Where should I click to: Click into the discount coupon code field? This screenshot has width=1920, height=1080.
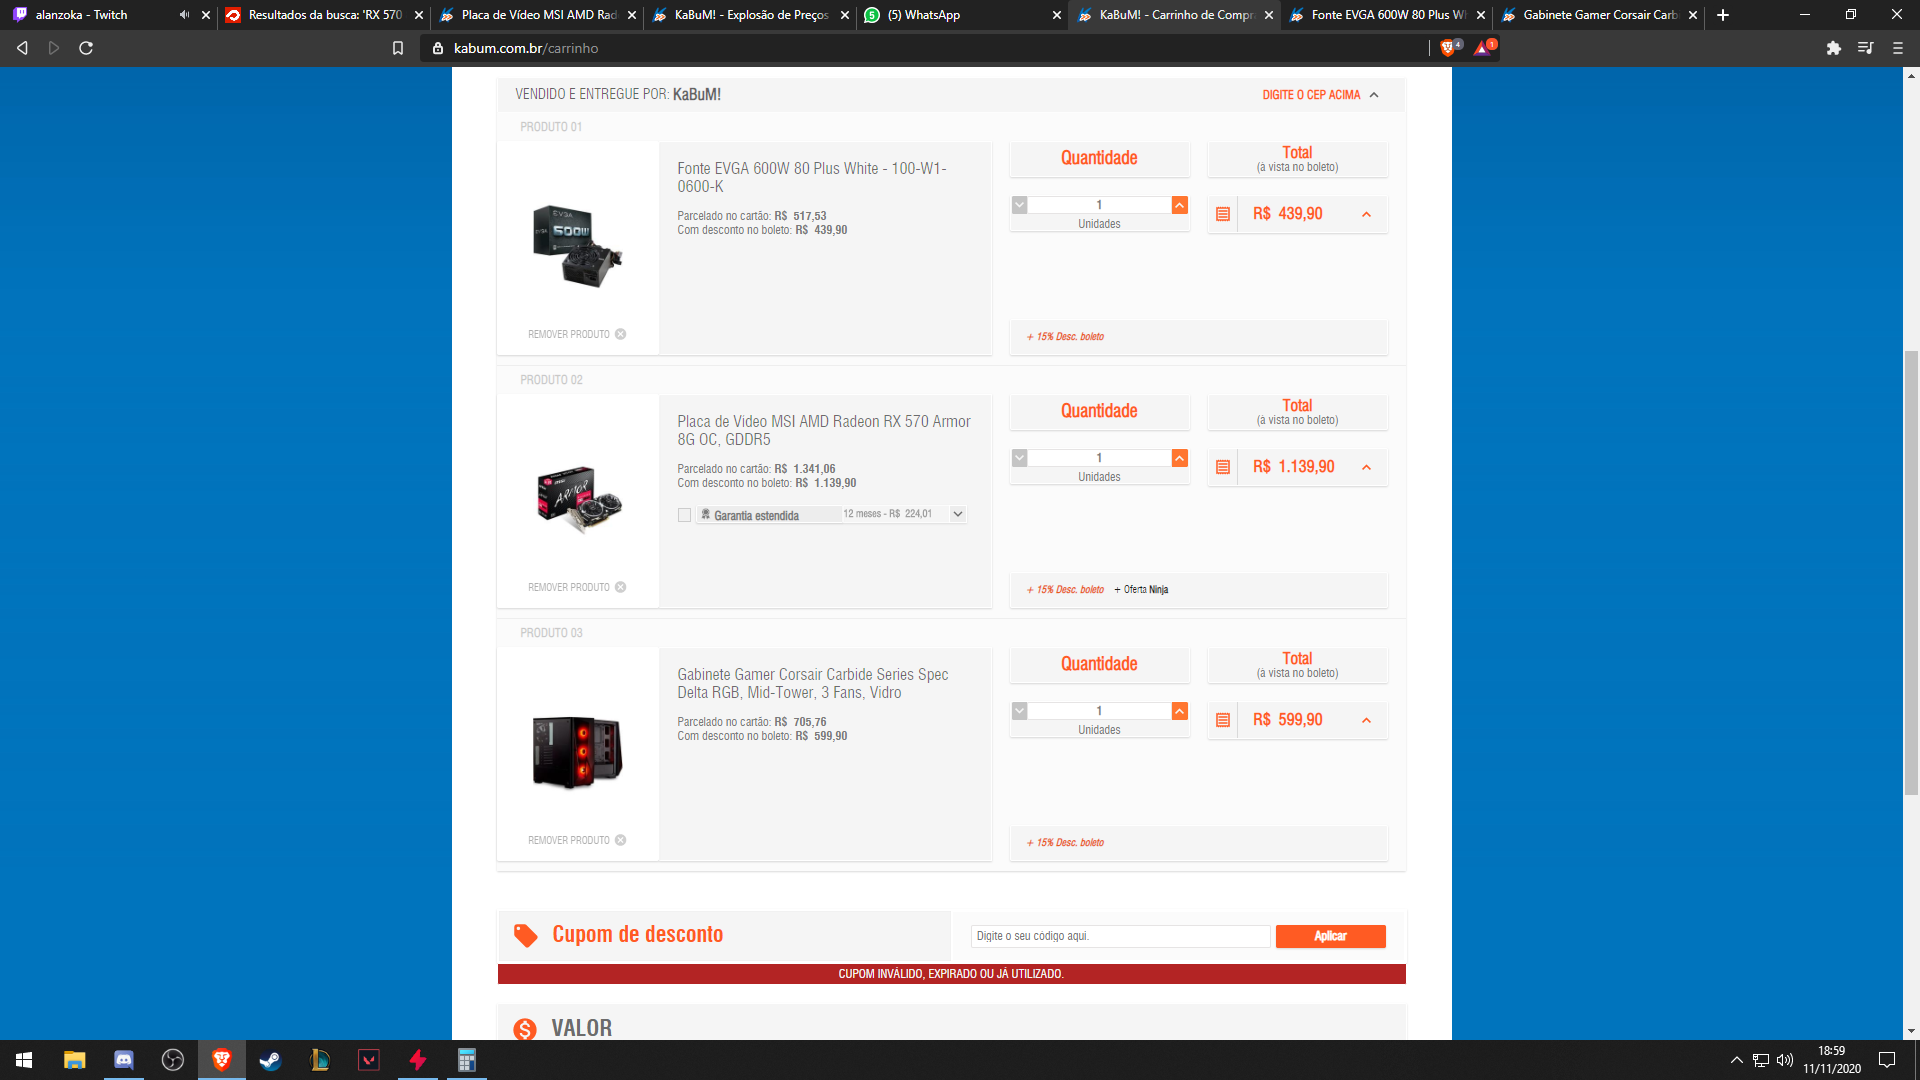pyautogui.click(x=1120, y=936)
